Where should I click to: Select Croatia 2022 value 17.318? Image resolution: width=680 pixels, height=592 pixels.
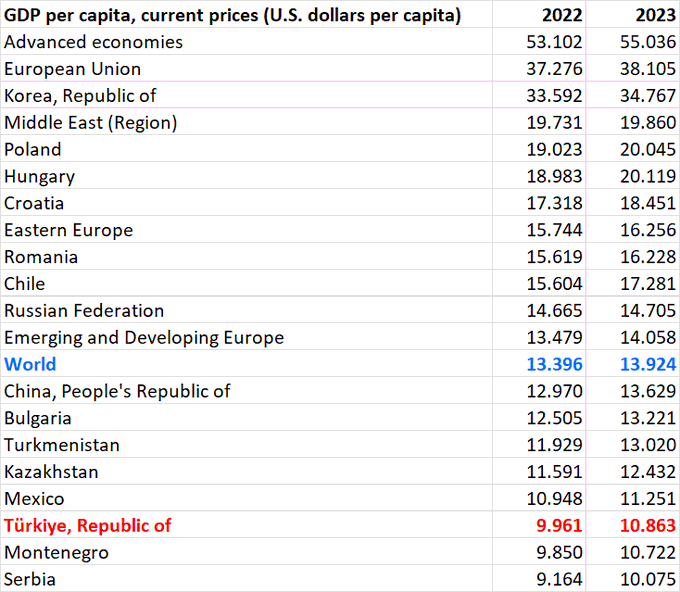pyautogui.click(x=554, y=203)
